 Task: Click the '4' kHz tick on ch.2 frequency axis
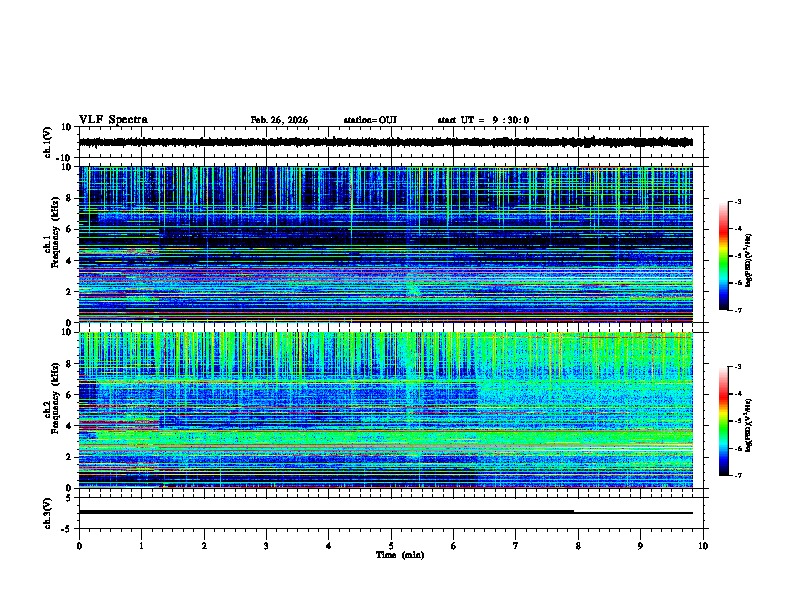69,426
